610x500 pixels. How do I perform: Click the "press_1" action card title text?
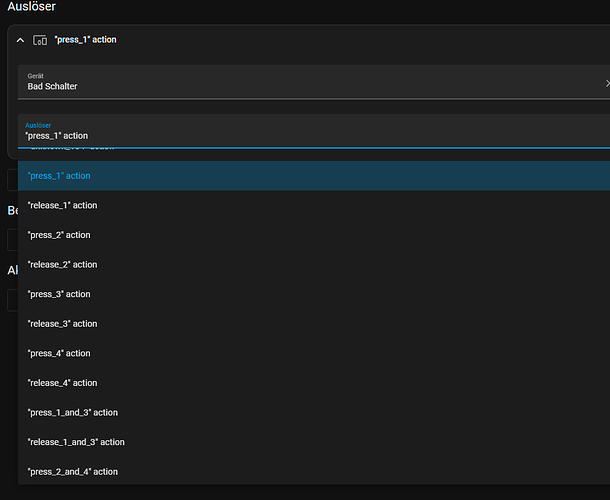click(85, 40)
